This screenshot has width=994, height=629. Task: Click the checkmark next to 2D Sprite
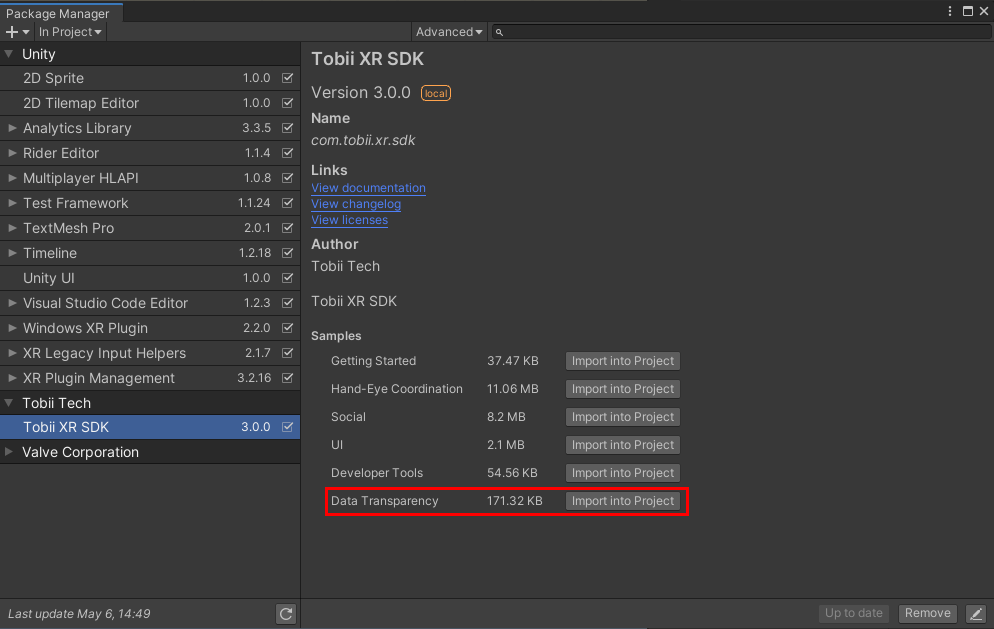point(287,77)
